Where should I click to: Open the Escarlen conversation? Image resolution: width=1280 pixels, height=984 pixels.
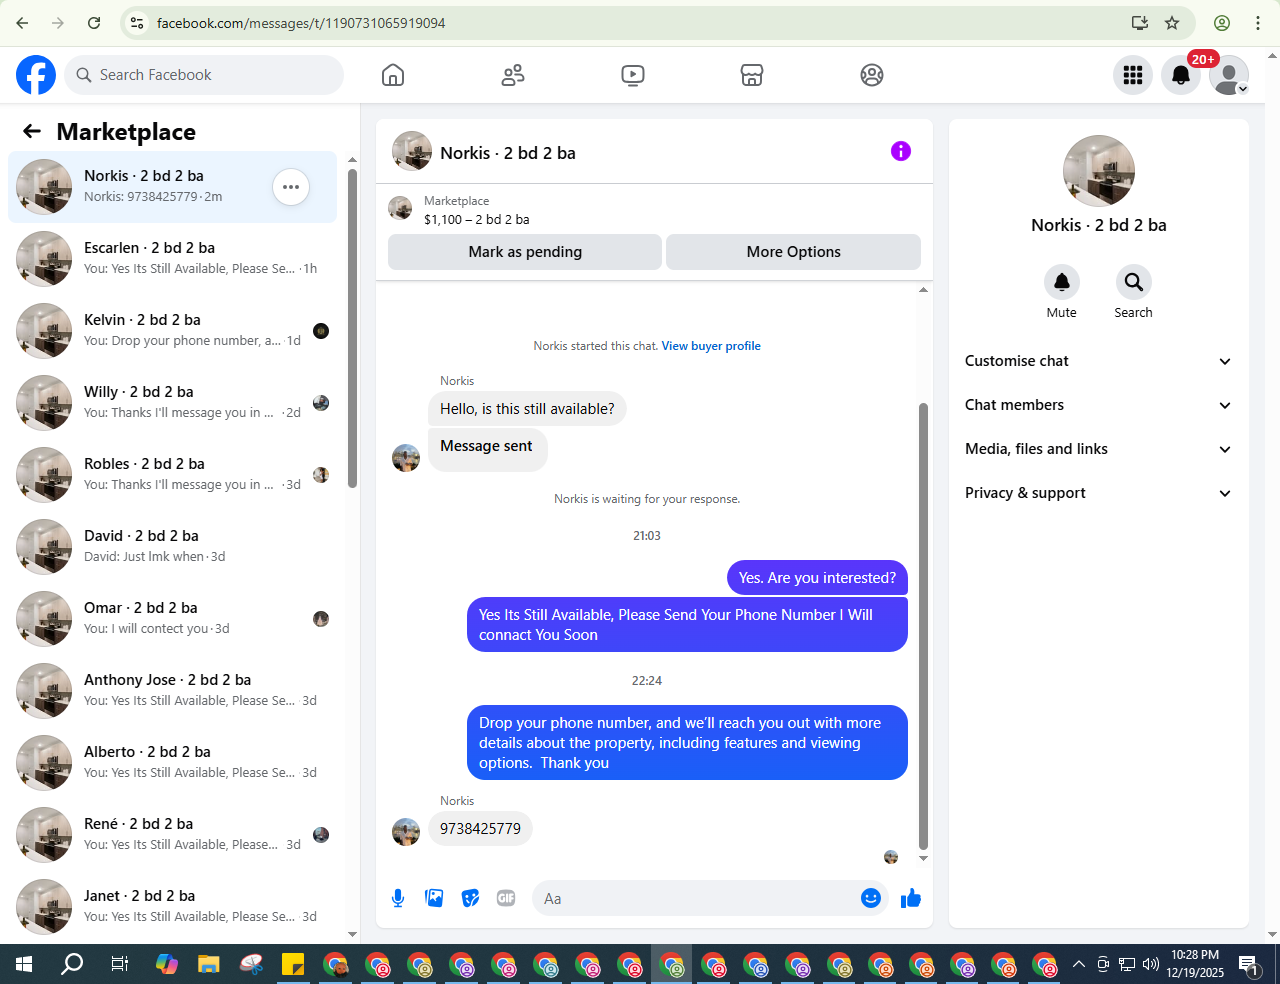point(172,259)
